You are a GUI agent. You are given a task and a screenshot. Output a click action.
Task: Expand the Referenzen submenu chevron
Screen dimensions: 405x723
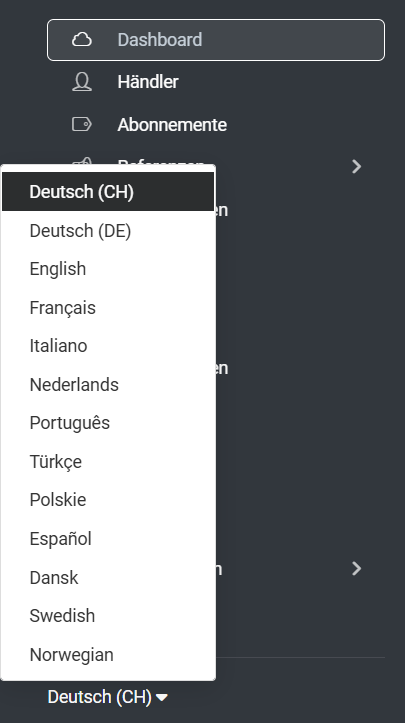356,166
